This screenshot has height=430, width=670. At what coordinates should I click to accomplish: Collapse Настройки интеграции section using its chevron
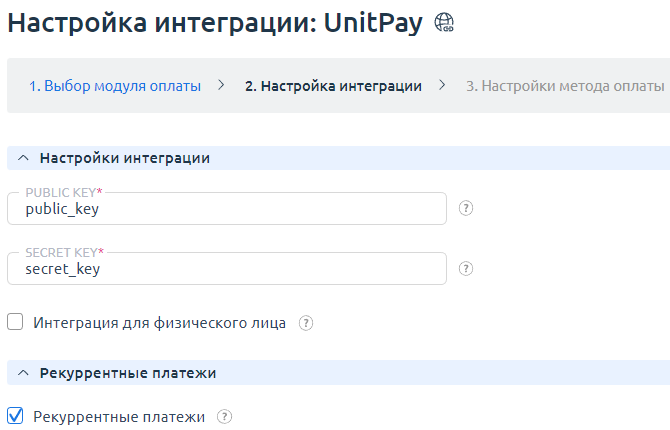(23, 158)
